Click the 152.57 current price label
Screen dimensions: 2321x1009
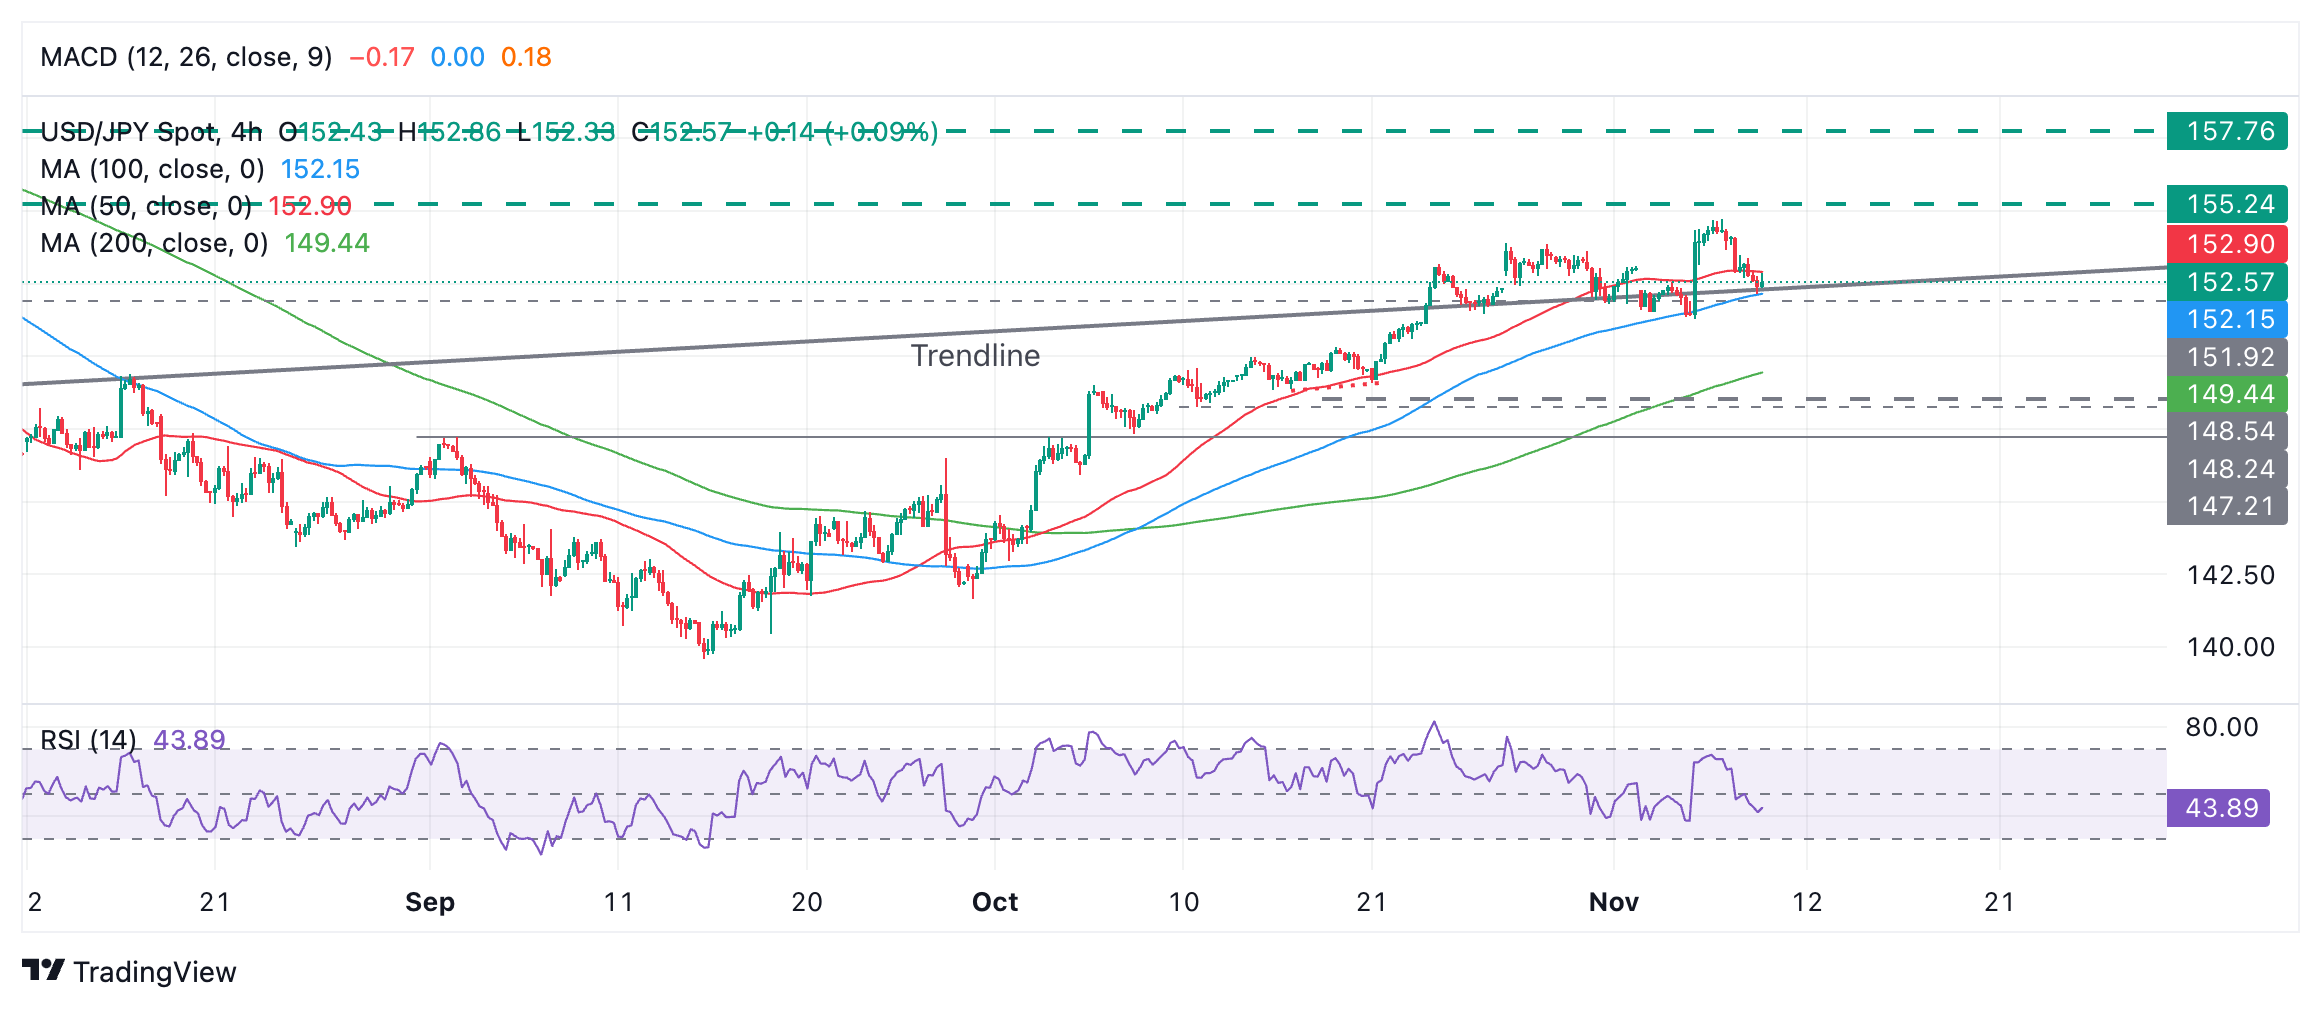point(2227,282)
